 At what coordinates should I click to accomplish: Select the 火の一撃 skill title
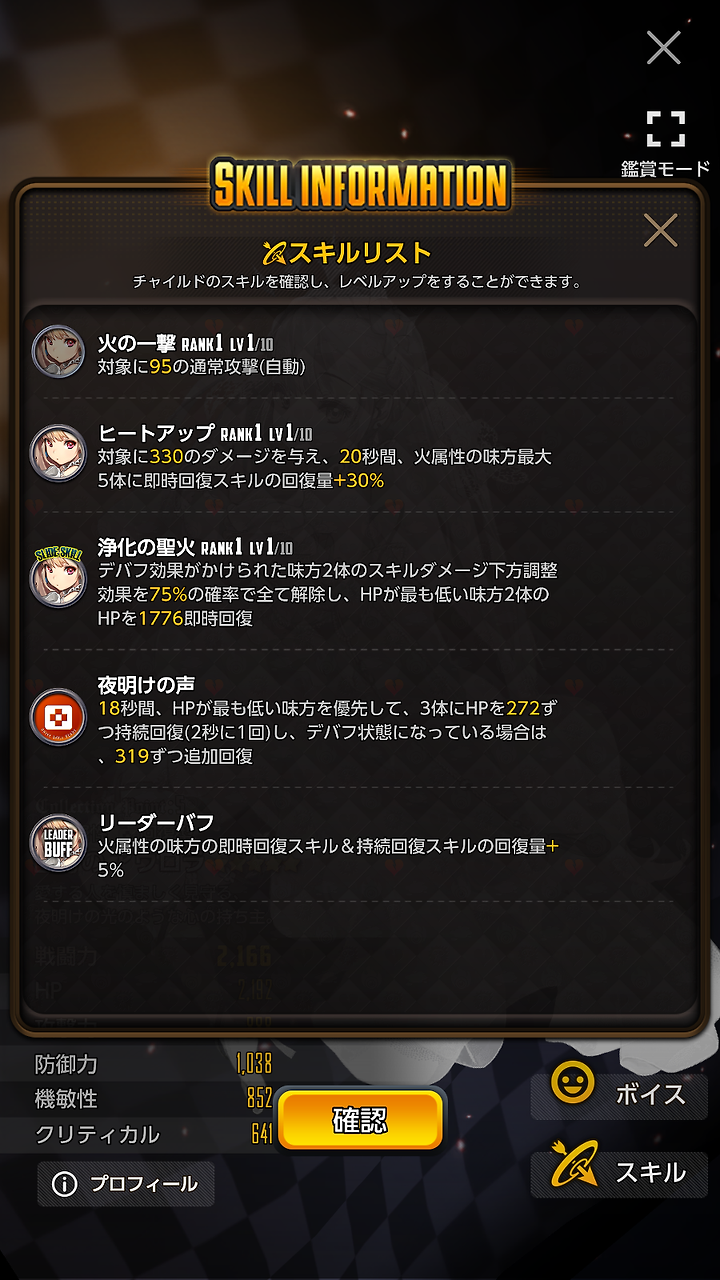pos(136,344)
